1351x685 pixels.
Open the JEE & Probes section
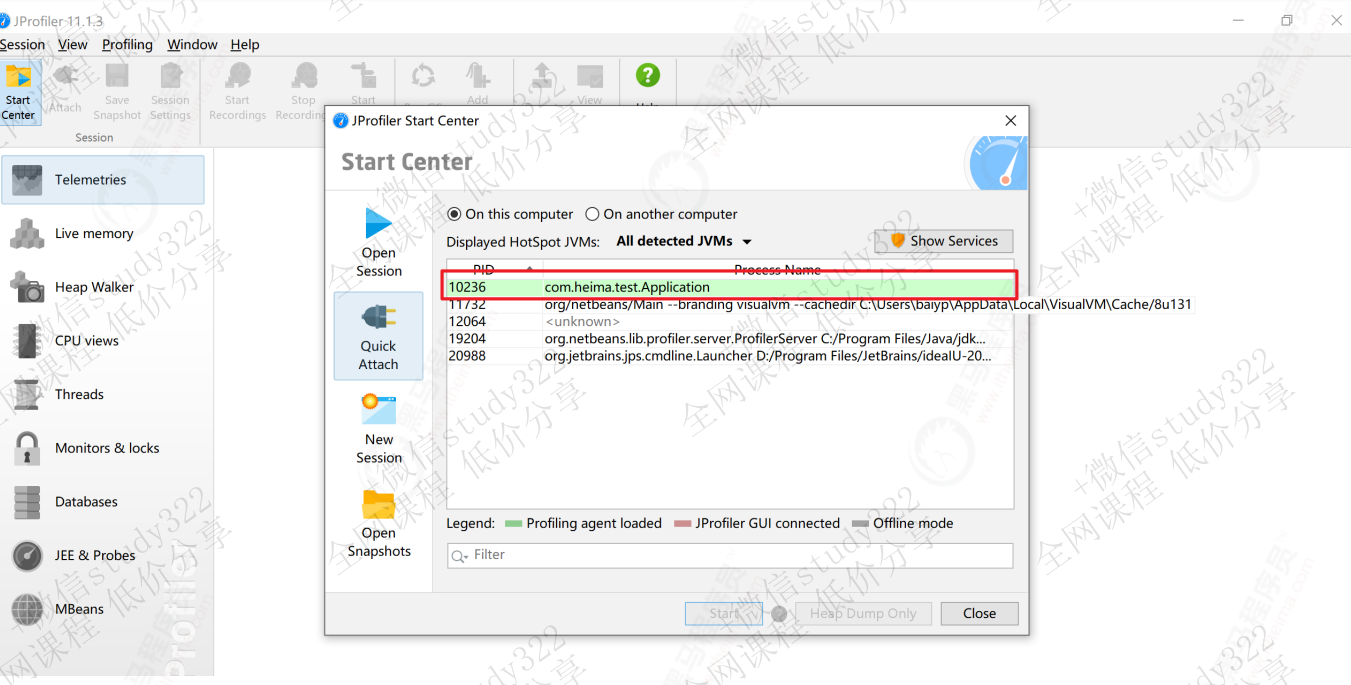(x=103, y=555)
